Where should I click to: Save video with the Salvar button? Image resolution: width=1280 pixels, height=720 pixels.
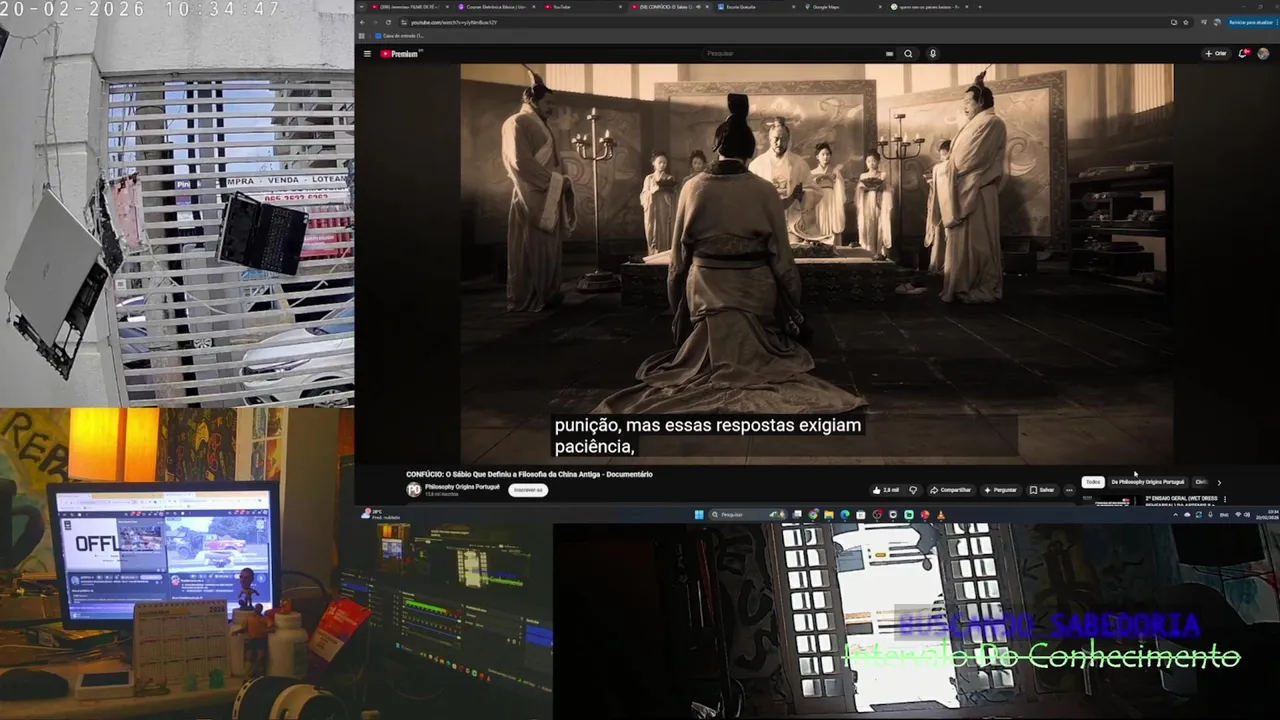(x=1042, y=490)
